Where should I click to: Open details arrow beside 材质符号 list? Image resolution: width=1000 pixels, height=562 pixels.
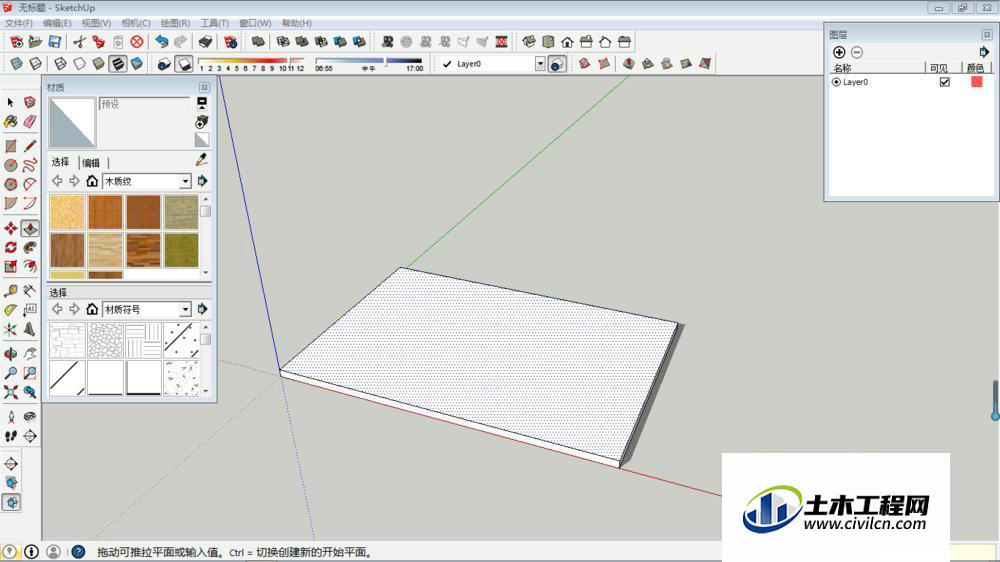(202, 309)
